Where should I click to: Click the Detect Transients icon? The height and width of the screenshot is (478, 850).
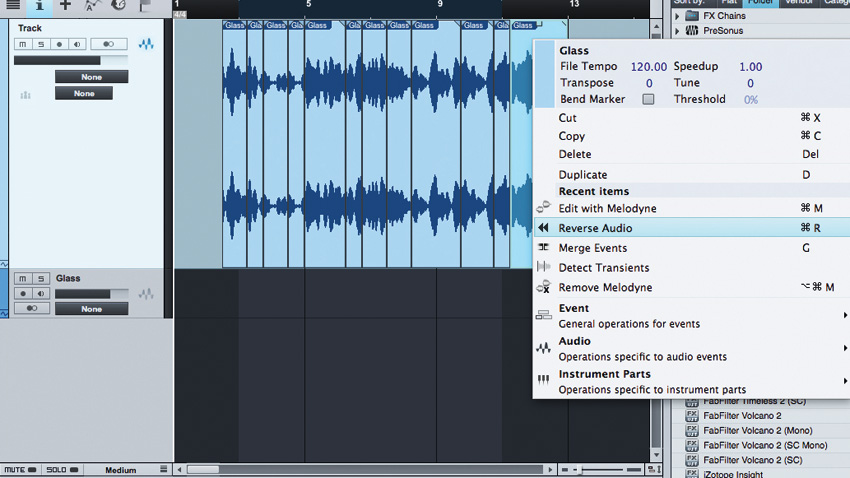[543, 267]
